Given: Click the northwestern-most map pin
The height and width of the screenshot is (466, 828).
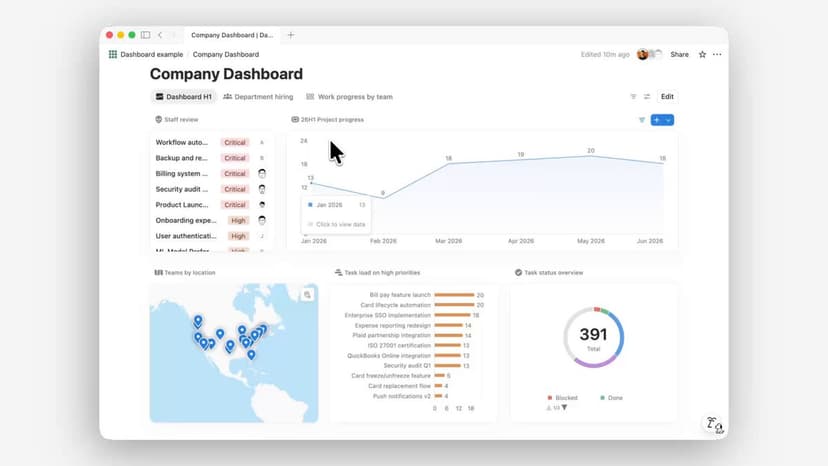Looking at the screenshot, I should 198,320.
